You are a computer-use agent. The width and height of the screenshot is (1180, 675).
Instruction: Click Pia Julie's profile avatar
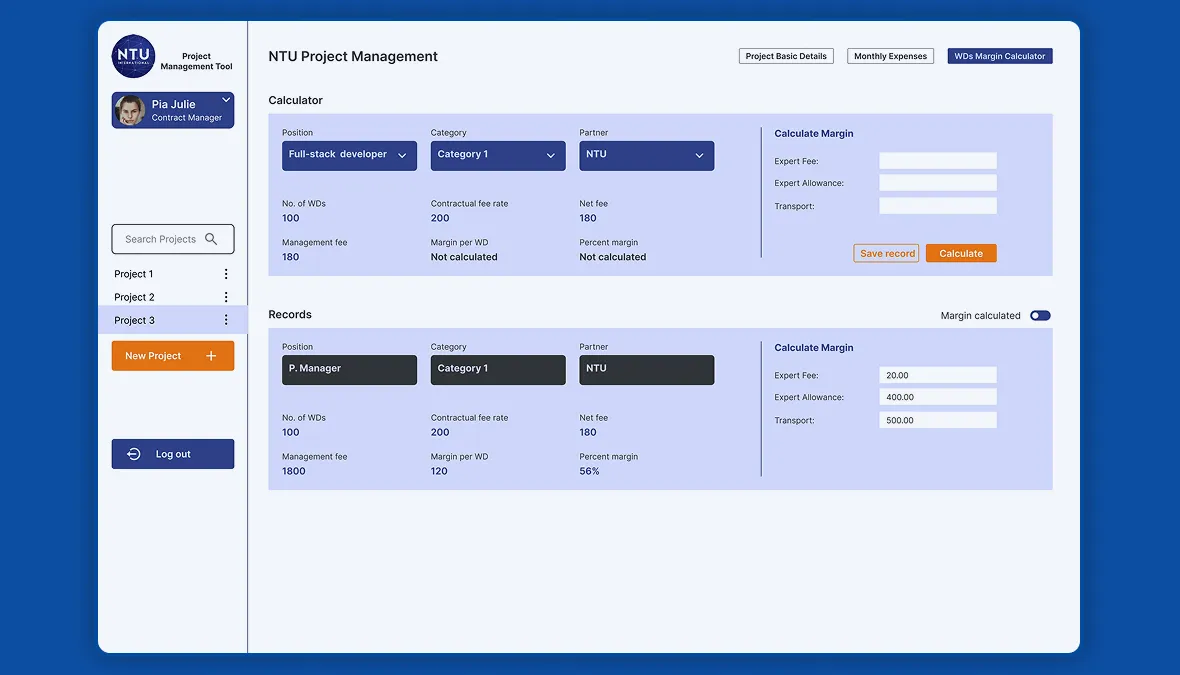[x=130, y=111]
